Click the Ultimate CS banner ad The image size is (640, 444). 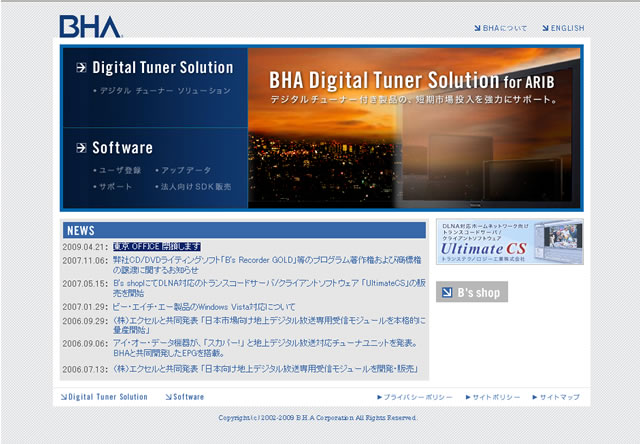510,242
